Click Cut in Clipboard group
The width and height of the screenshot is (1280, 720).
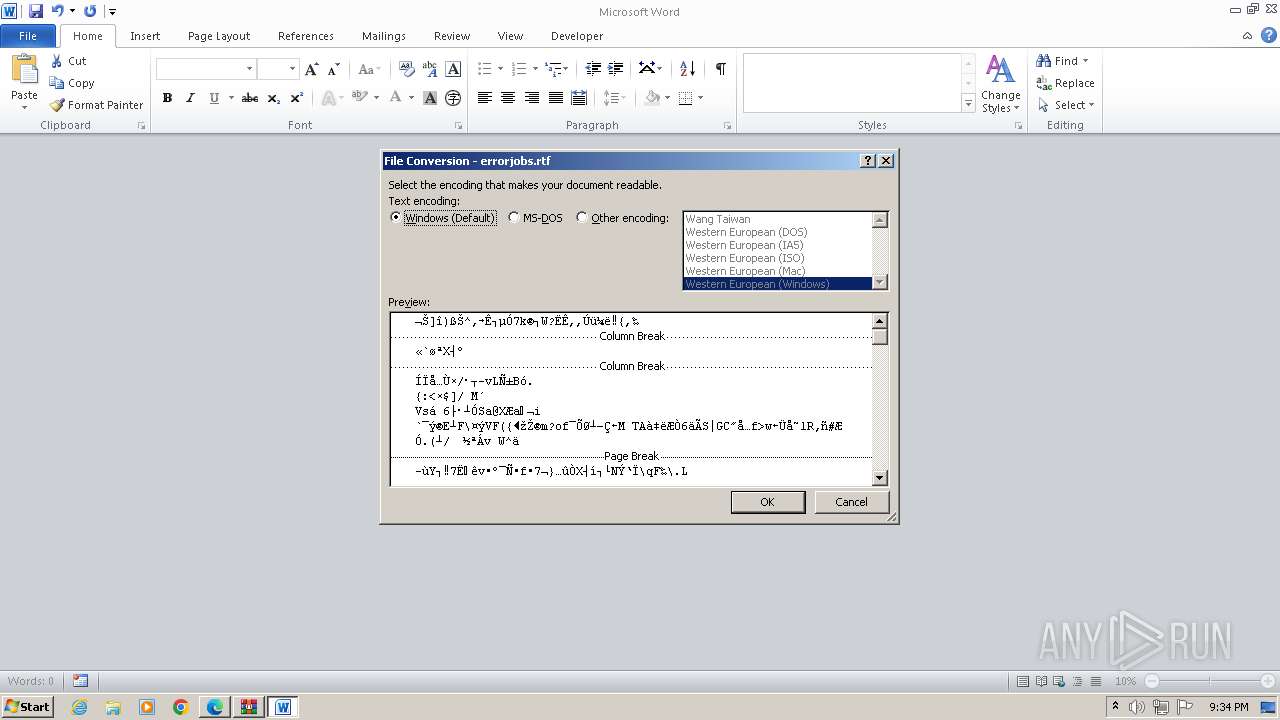[x=69, y=61]
